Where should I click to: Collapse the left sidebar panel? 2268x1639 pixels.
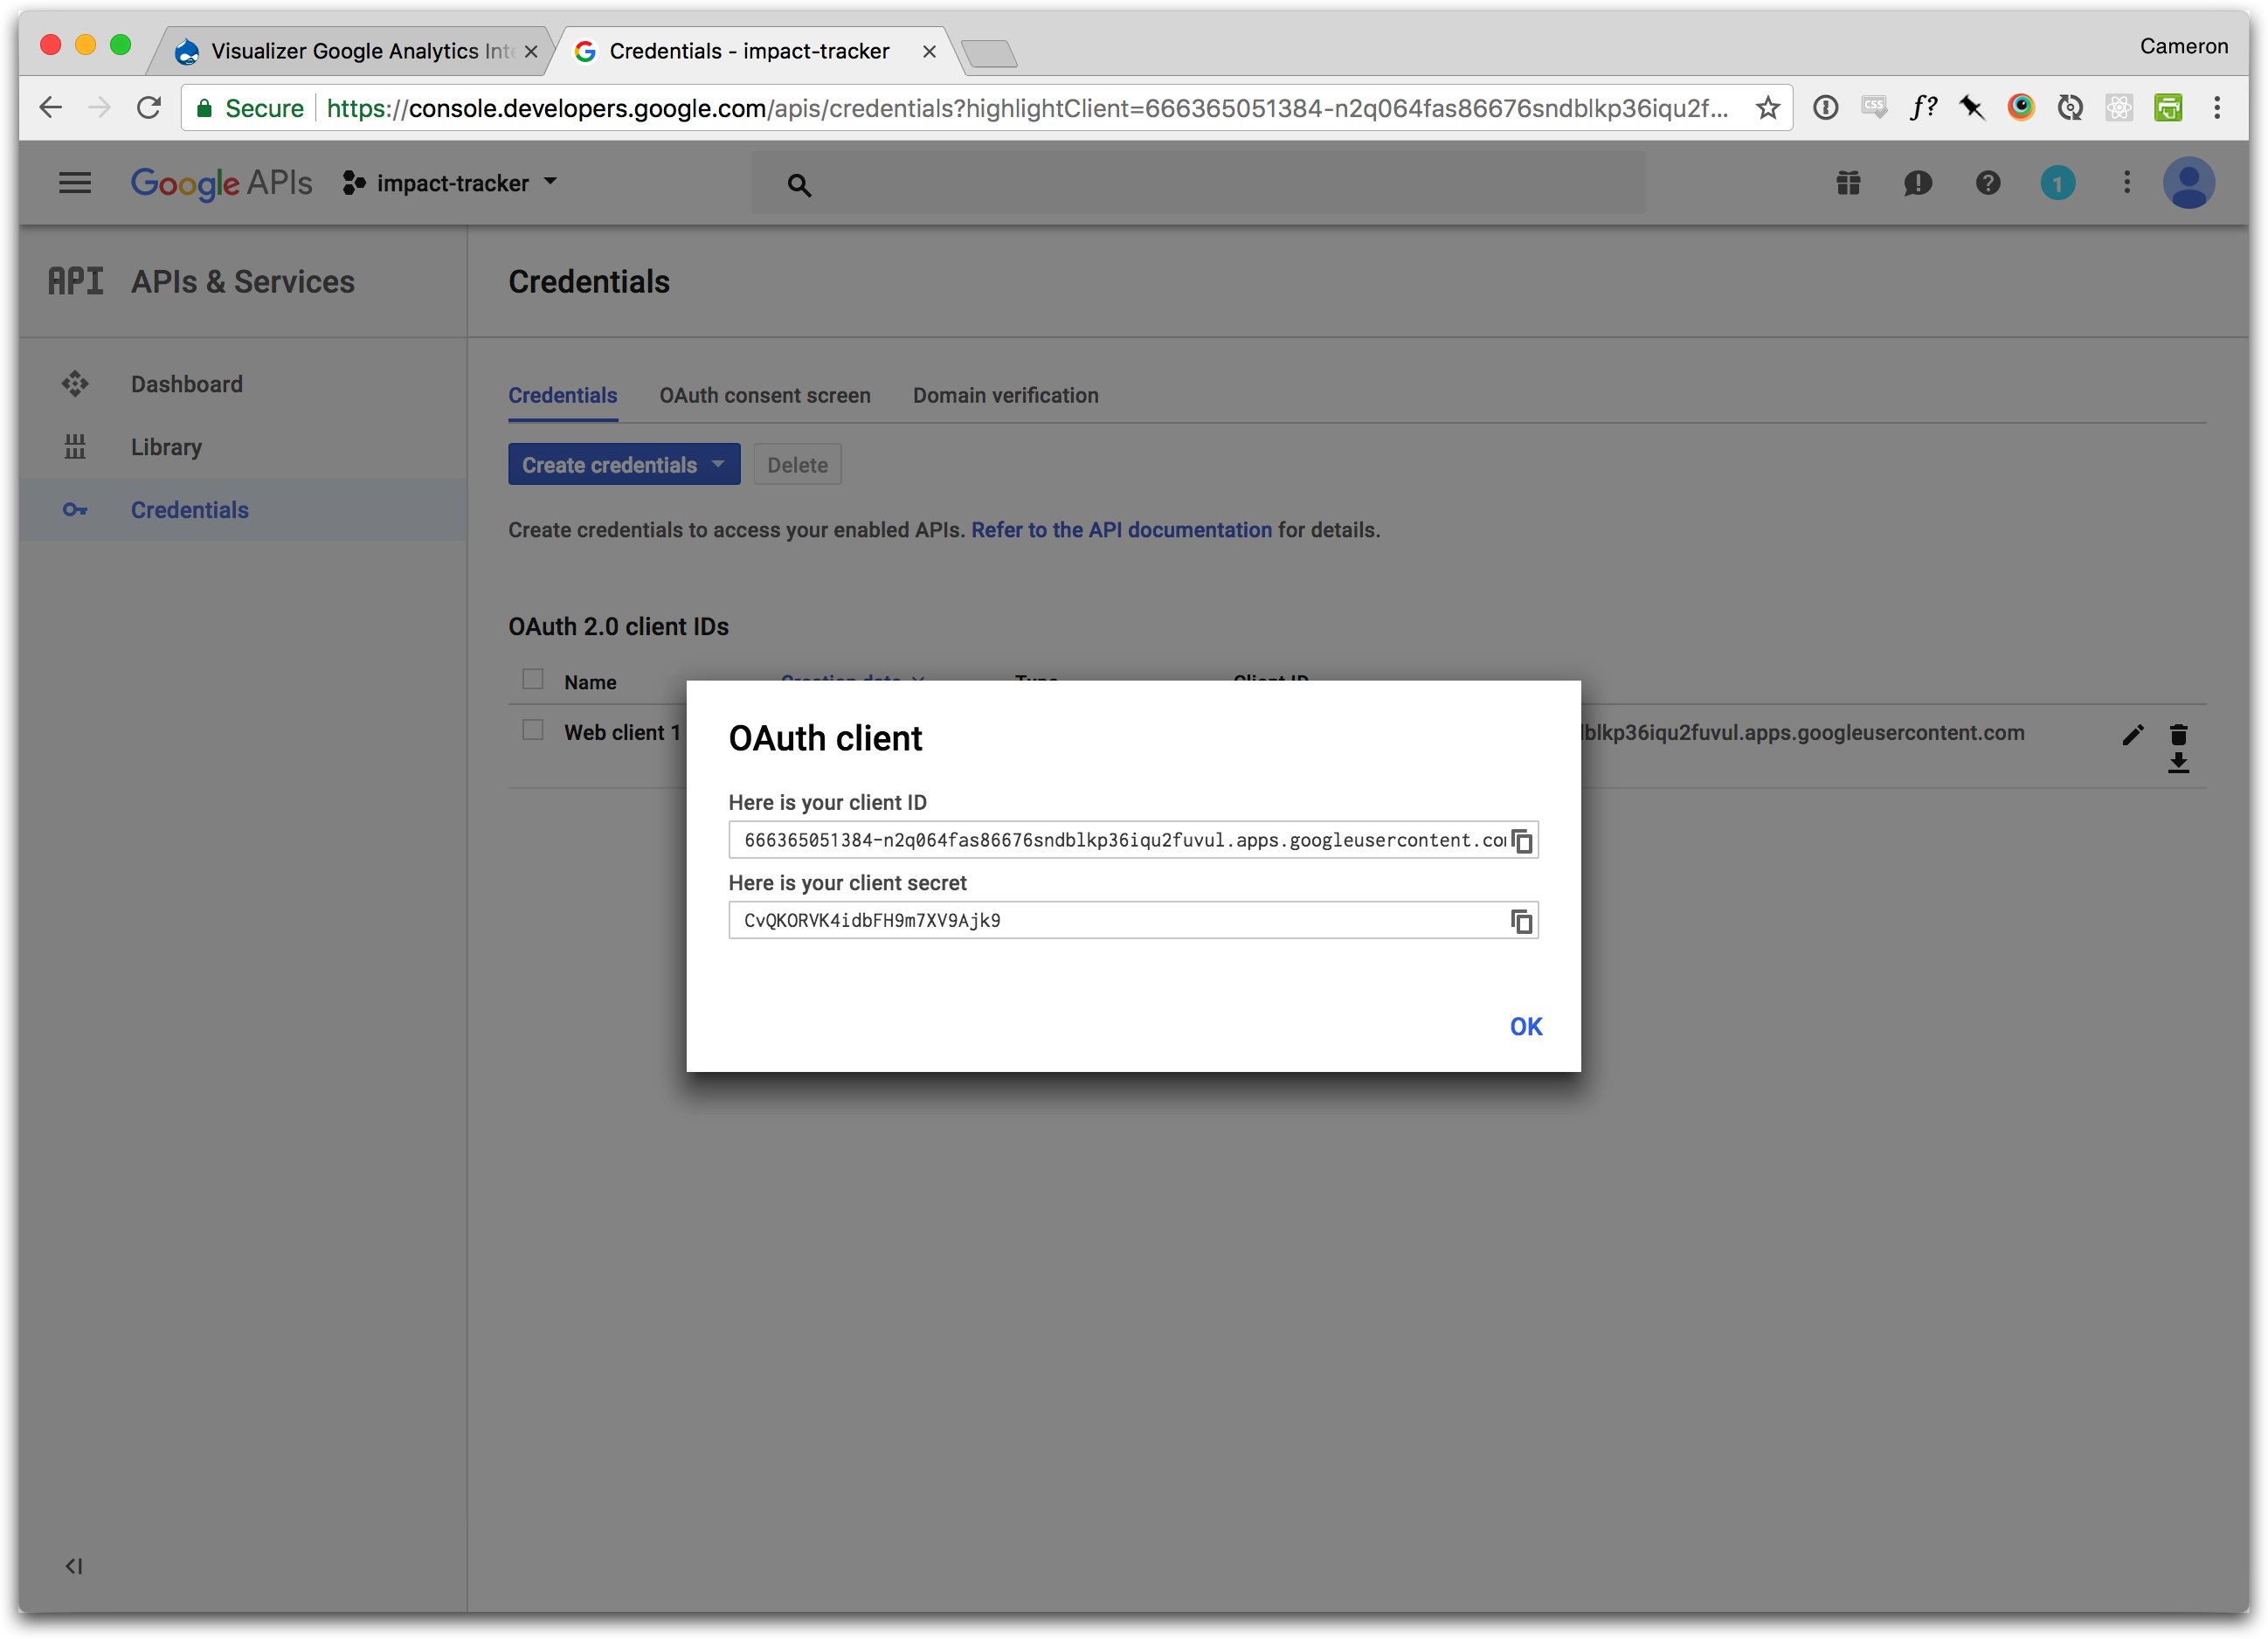click(x=74, y=1565)
